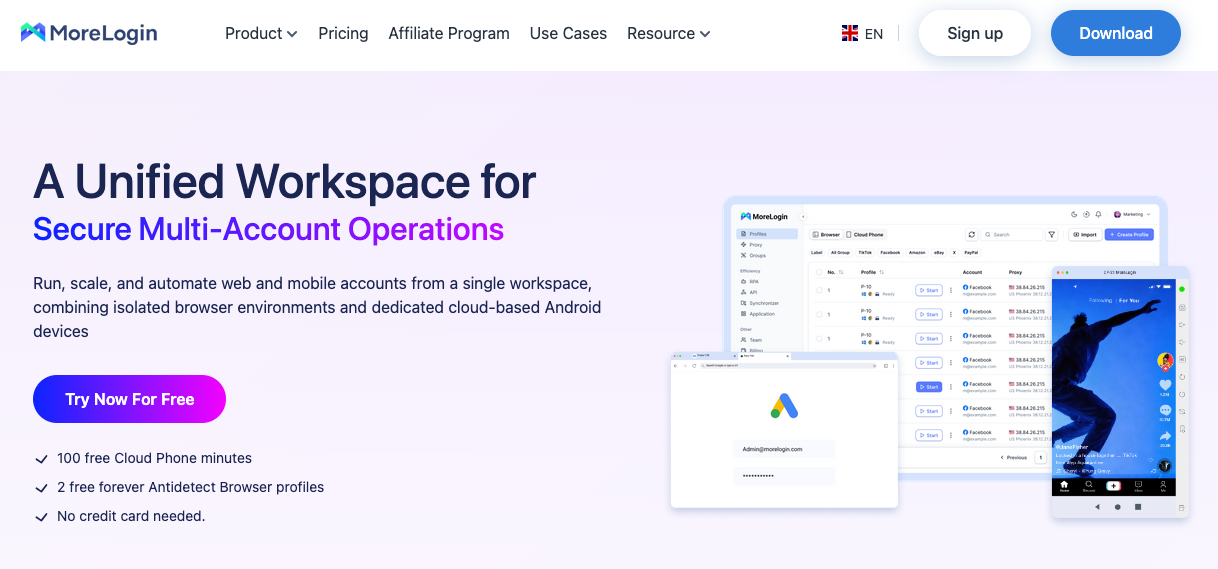This screenshot has height=569, width=1218.
Task: Select Application in the preview sidebar
Action: pyautogui.click(x=758, y=314)
